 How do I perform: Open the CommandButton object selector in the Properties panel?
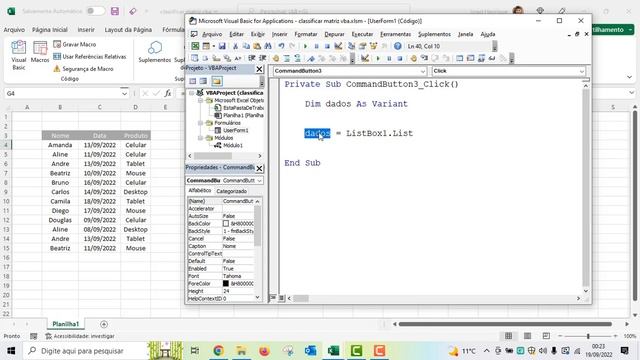tap(260, 180)
